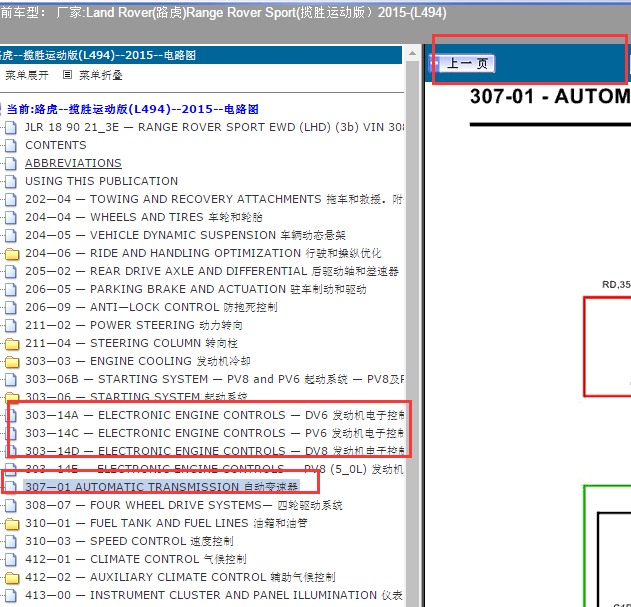Expand 303-06 Starting System folder

click(136, 397)
